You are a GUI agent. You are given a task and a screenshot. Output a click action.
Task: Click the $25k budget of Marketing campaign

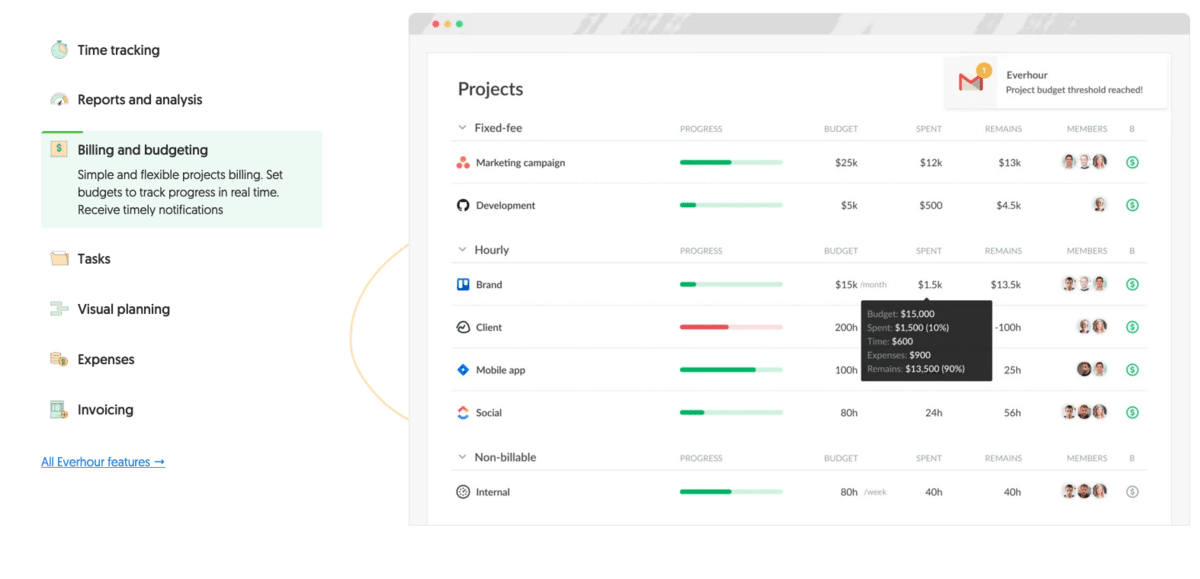click(x=846, y=163)
